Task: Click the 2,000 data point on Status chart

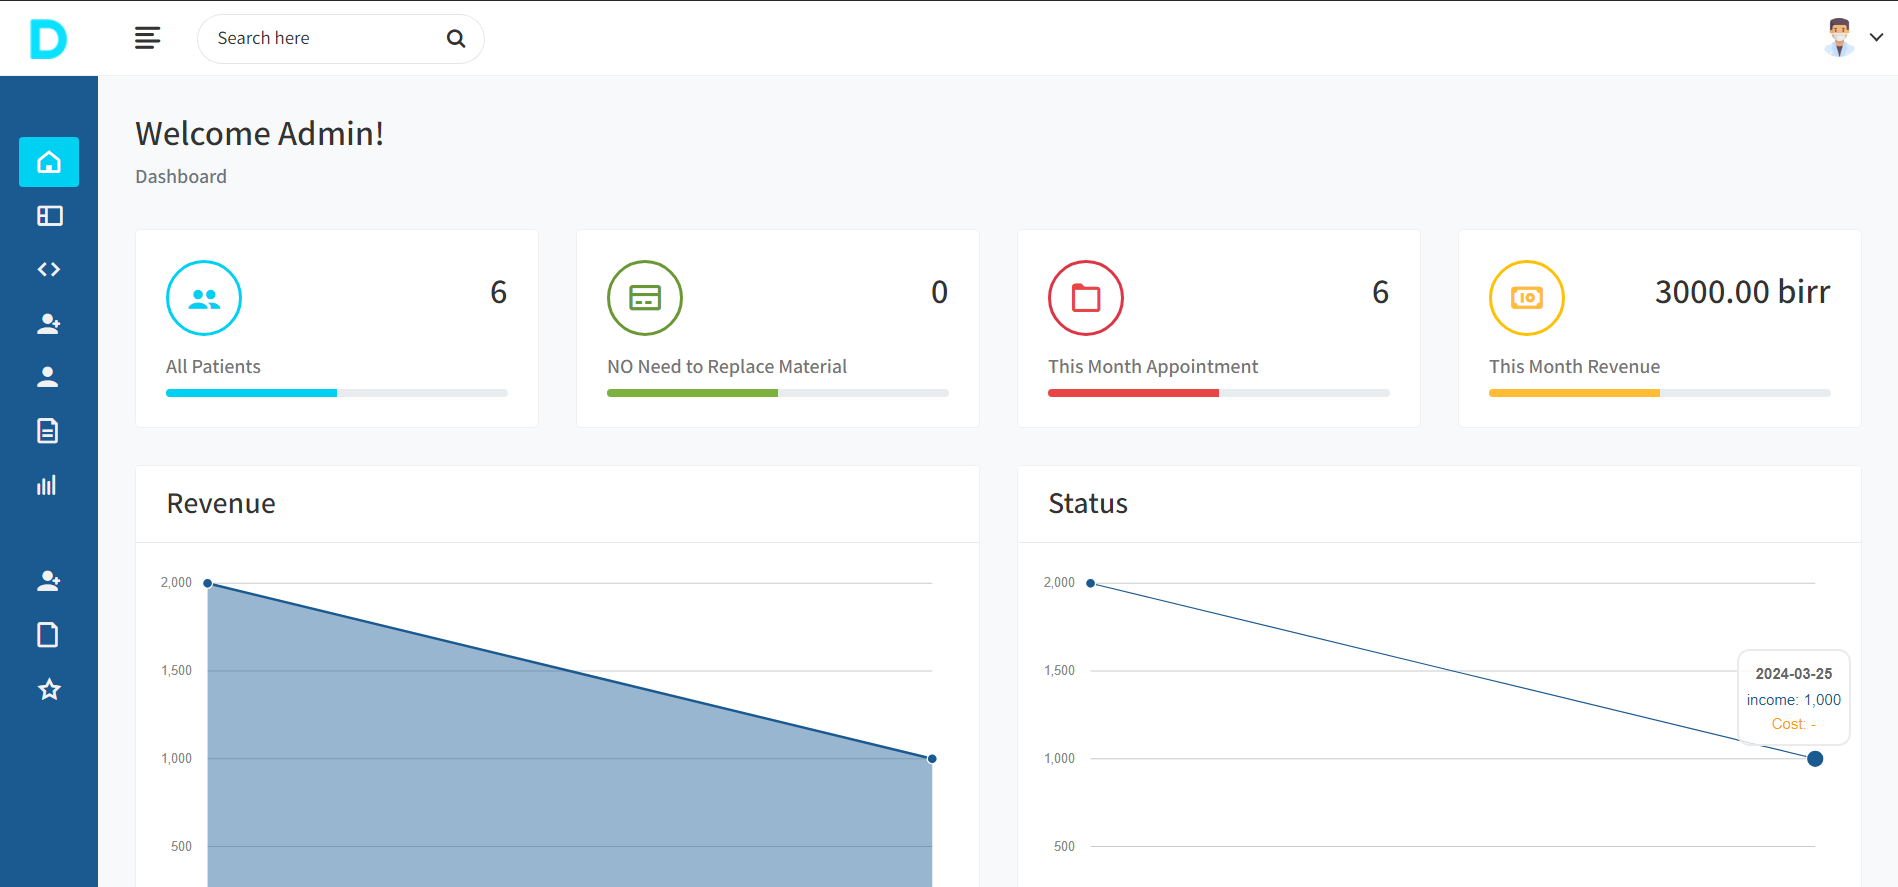Action: [x=1091, y=583]
